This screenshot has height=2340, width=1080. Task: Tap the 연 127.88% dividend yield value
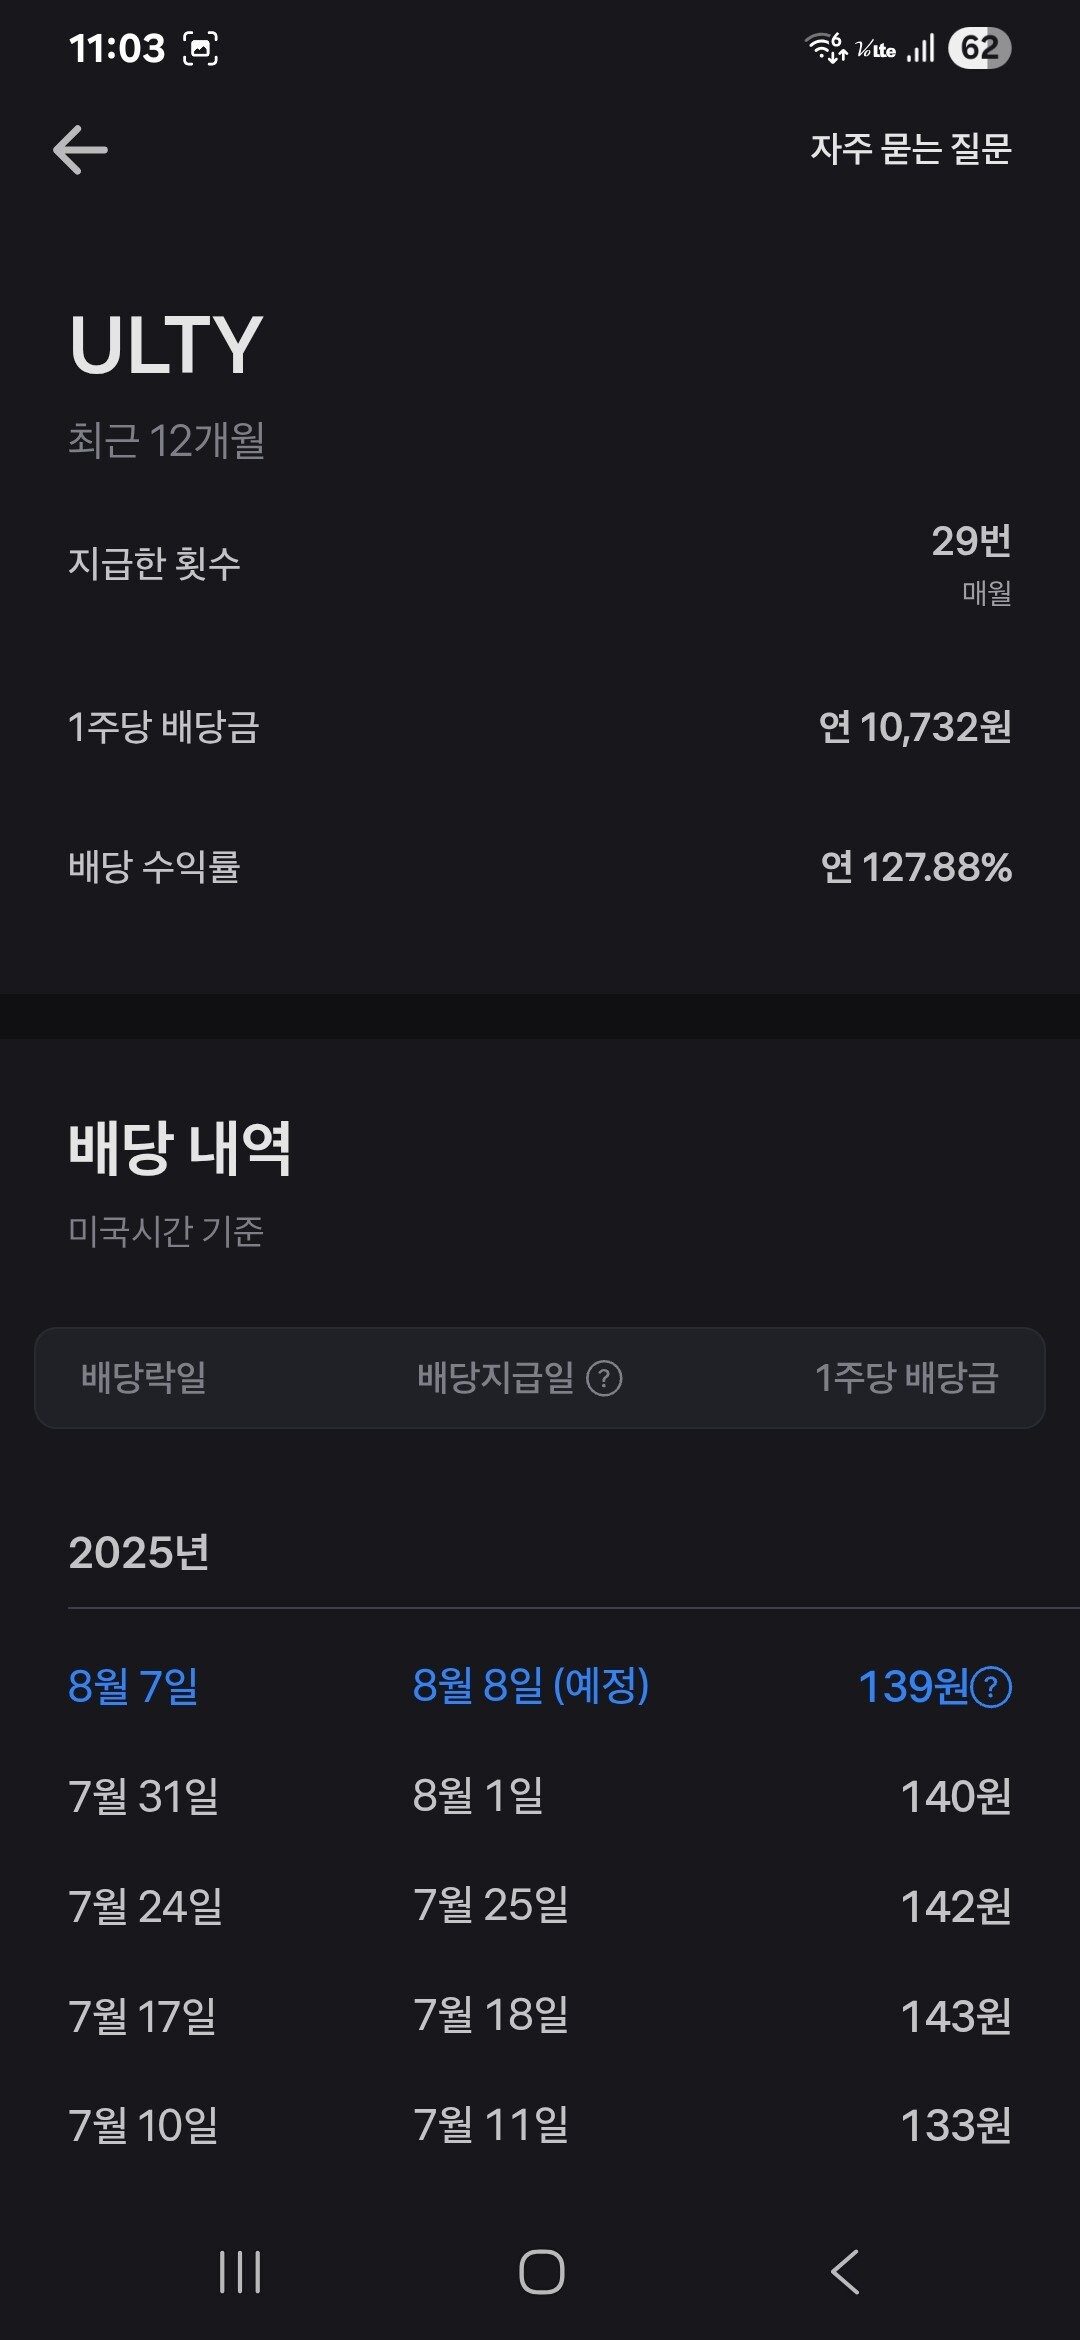tap(916, 867)
